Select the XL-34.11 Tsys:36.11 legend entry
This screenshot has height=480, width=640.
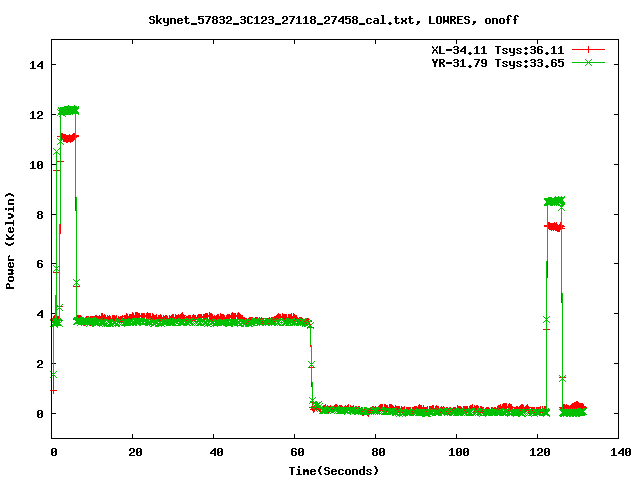pyautogui.click(x=498, y=50)
